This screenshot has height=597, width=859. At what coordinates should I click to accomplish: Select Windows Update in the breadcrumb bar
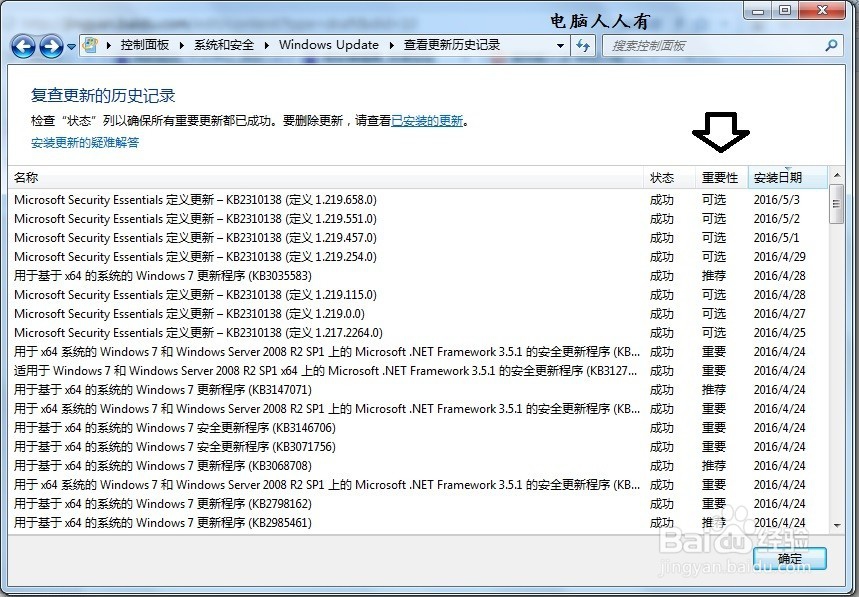click(x=330, y=45)
